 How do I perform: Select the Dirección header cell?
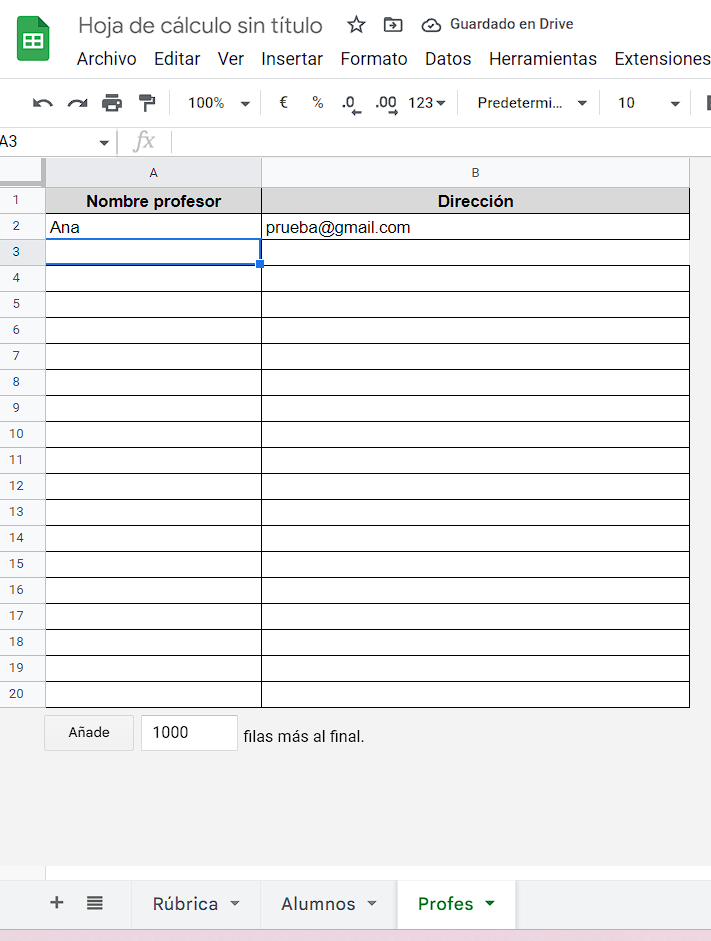pos(475,201)
